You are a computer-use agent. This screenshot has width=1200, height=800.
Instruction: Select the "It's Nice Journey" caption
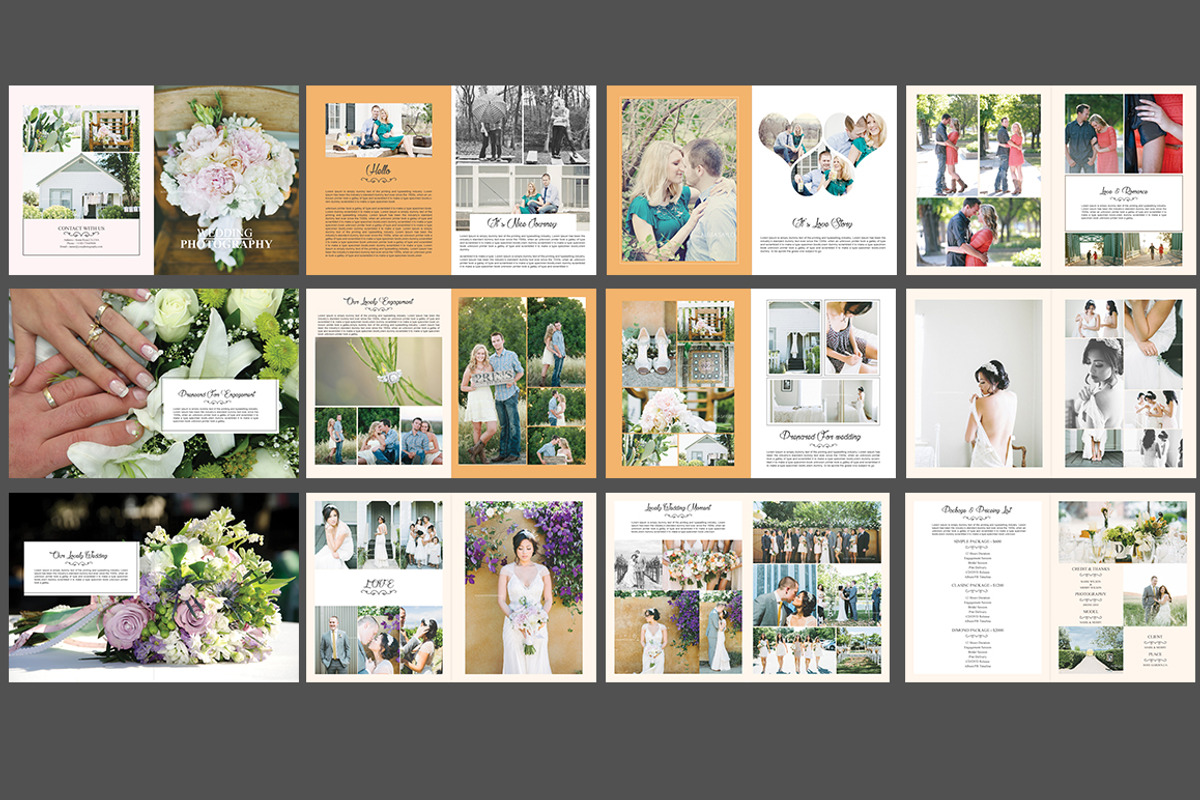click(521, 222)
